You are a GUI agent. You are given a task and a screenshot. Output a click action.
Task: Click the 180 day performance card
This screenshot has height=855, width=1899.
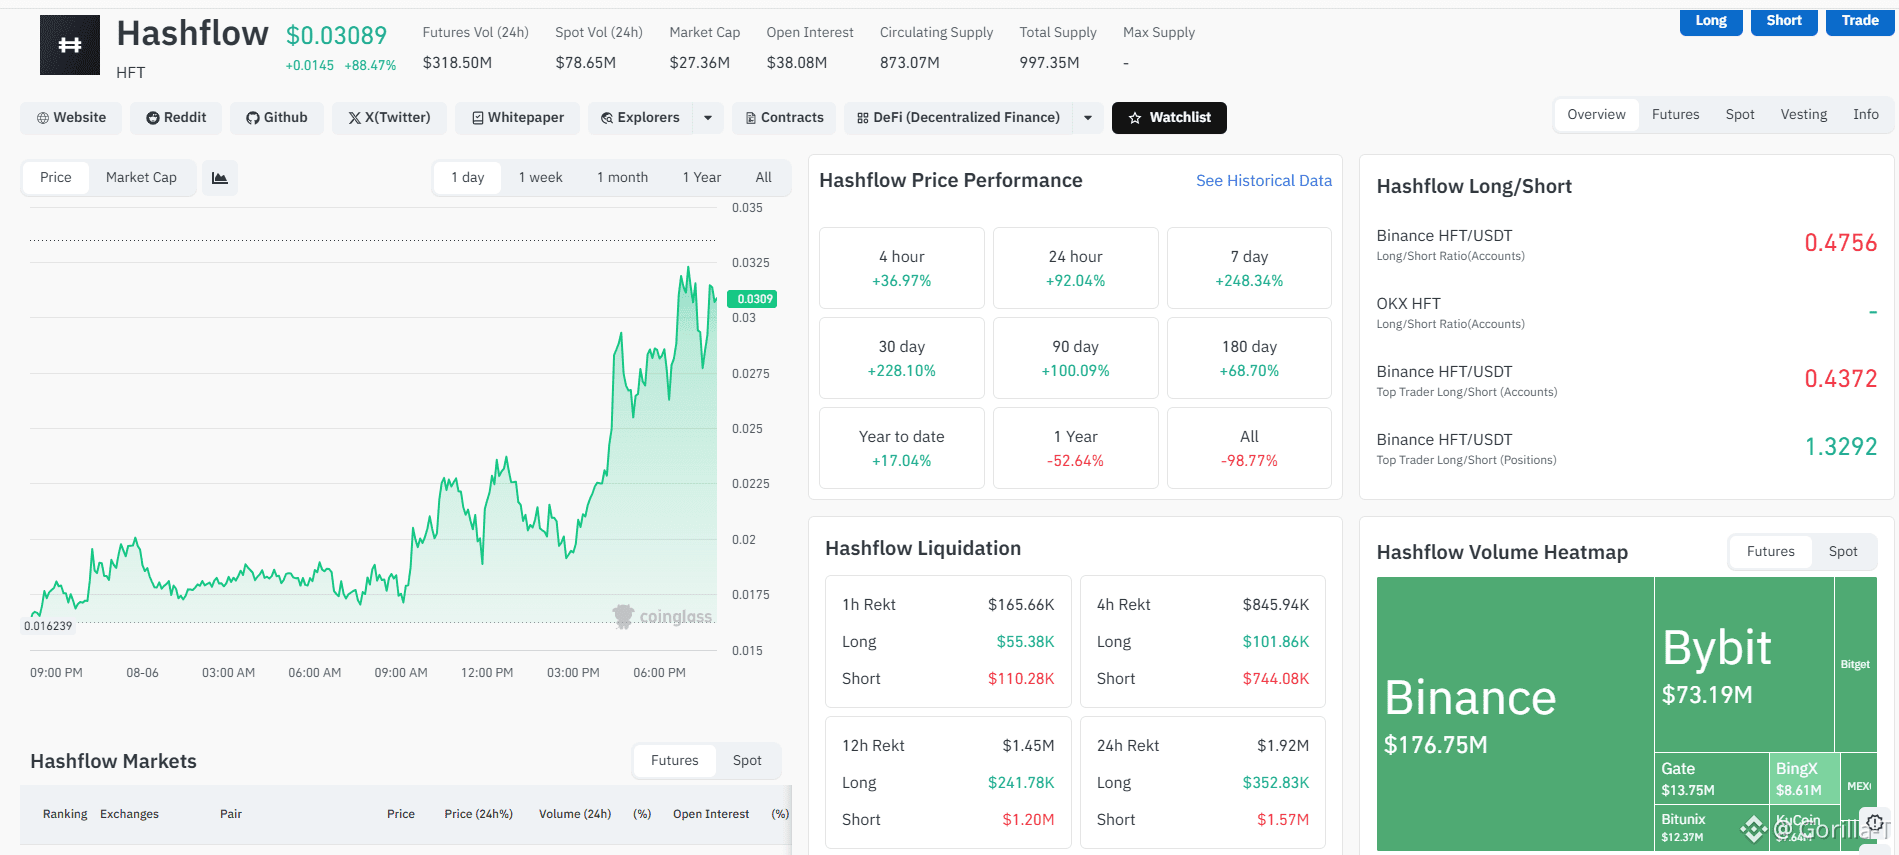point(1249,358)
